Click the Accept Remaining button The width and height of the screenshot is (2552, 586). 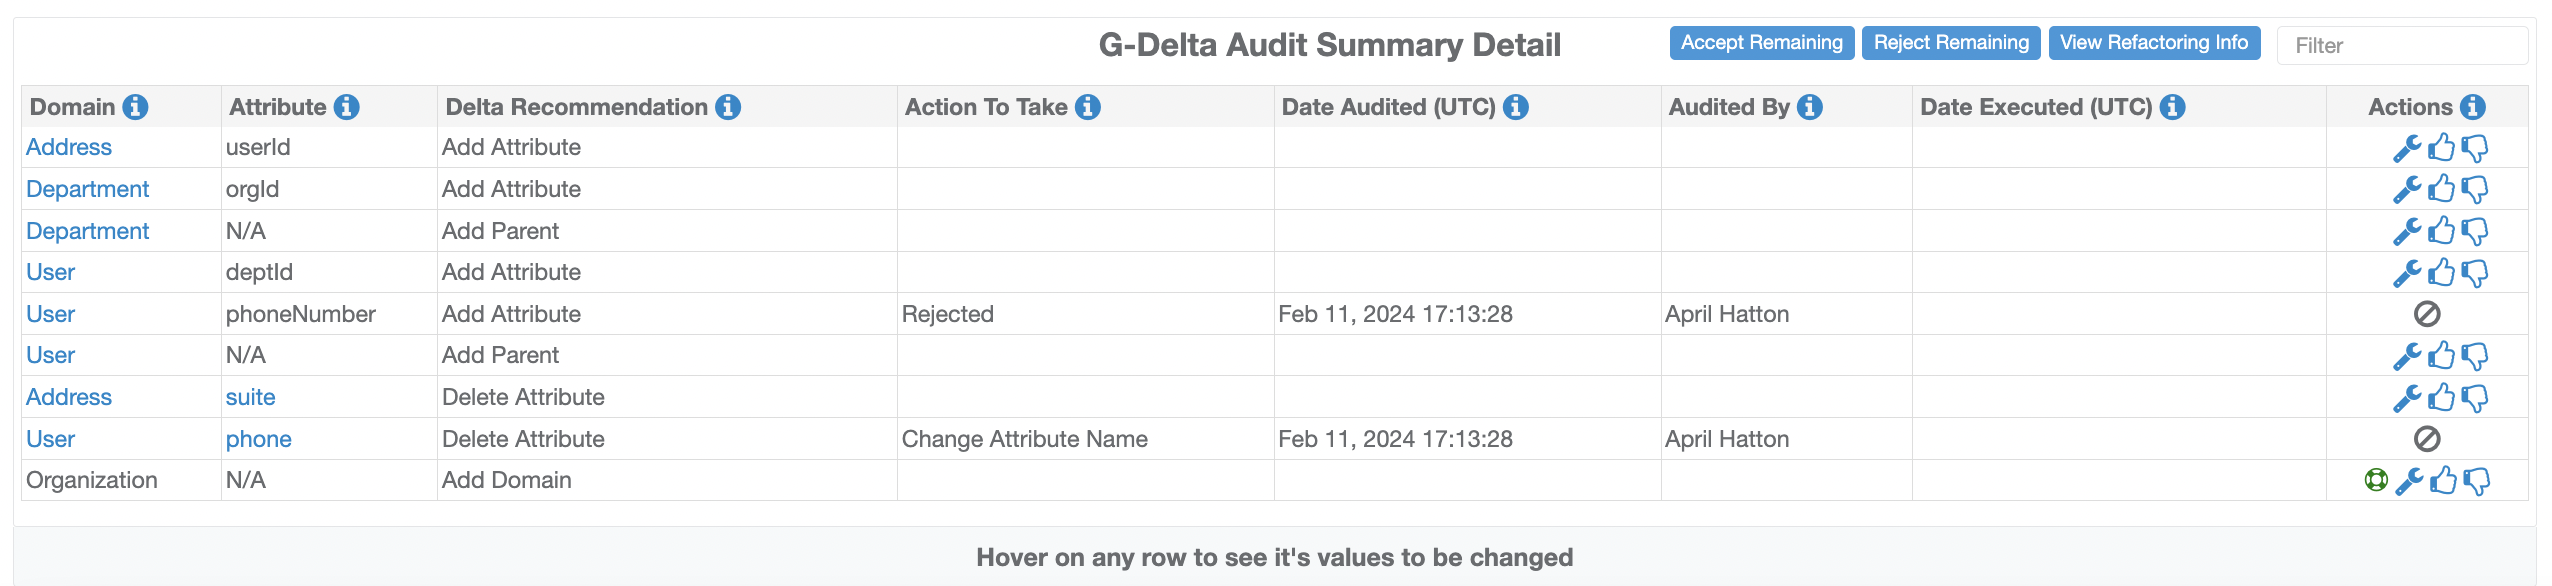tap(1761, 43)
